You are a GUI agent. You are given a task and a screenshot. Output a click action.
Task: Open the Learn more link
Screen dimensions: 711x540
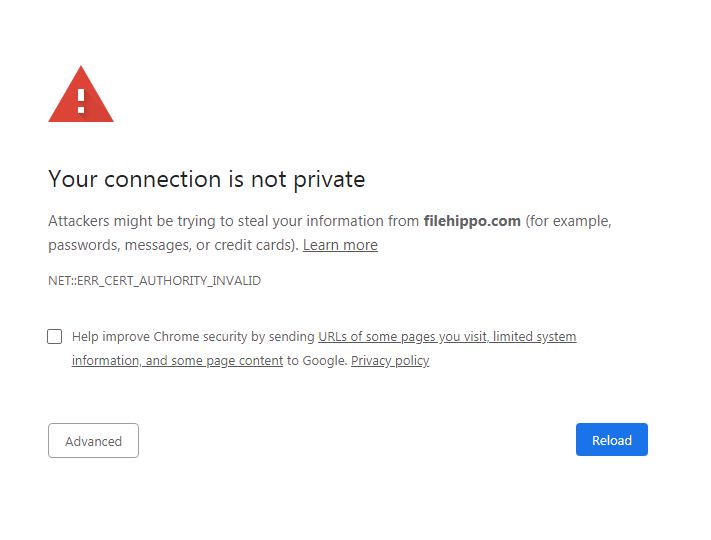pyautogui.click(x=340, y=245)
